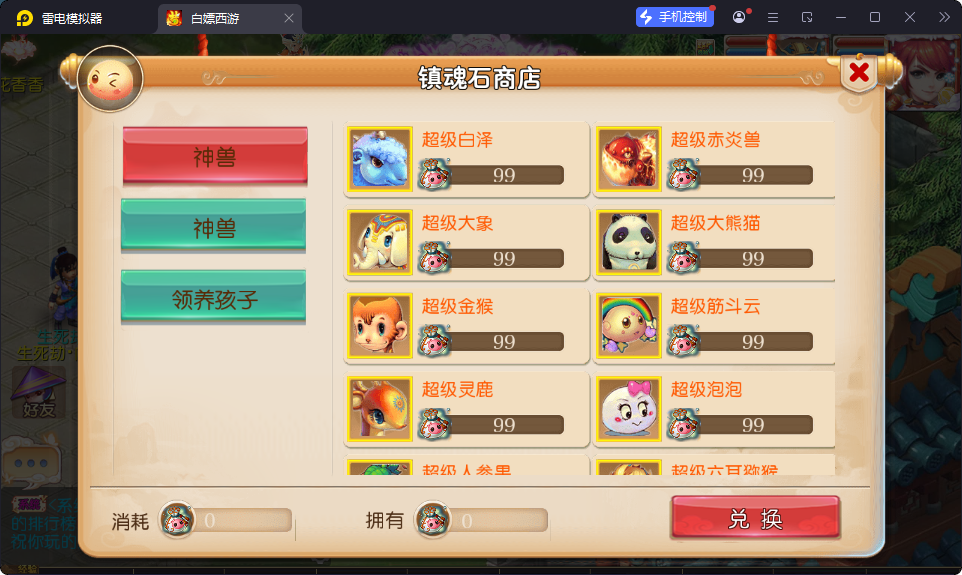The width and height of the screenshot is (962, 575).
Task: Close the 镇魂石商店 shop dialog
Action: click(x=859, y=72)
